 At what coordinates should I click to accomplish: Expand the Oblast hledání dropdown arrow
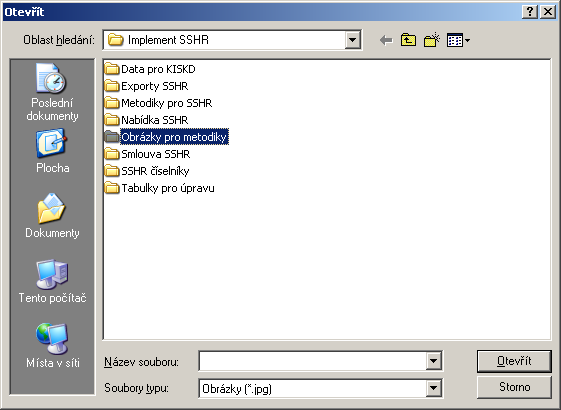pos(352,40)
